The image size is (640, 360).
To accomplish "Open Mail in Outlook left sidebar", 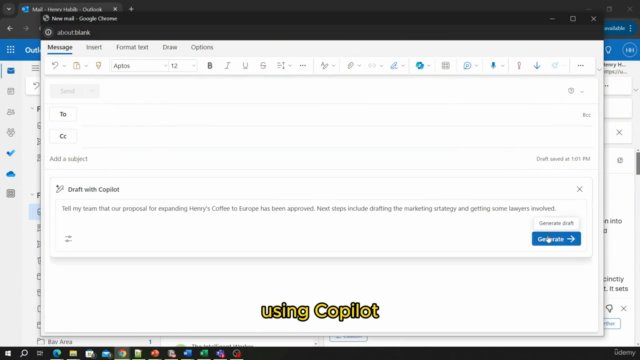I will click(11, 71).
